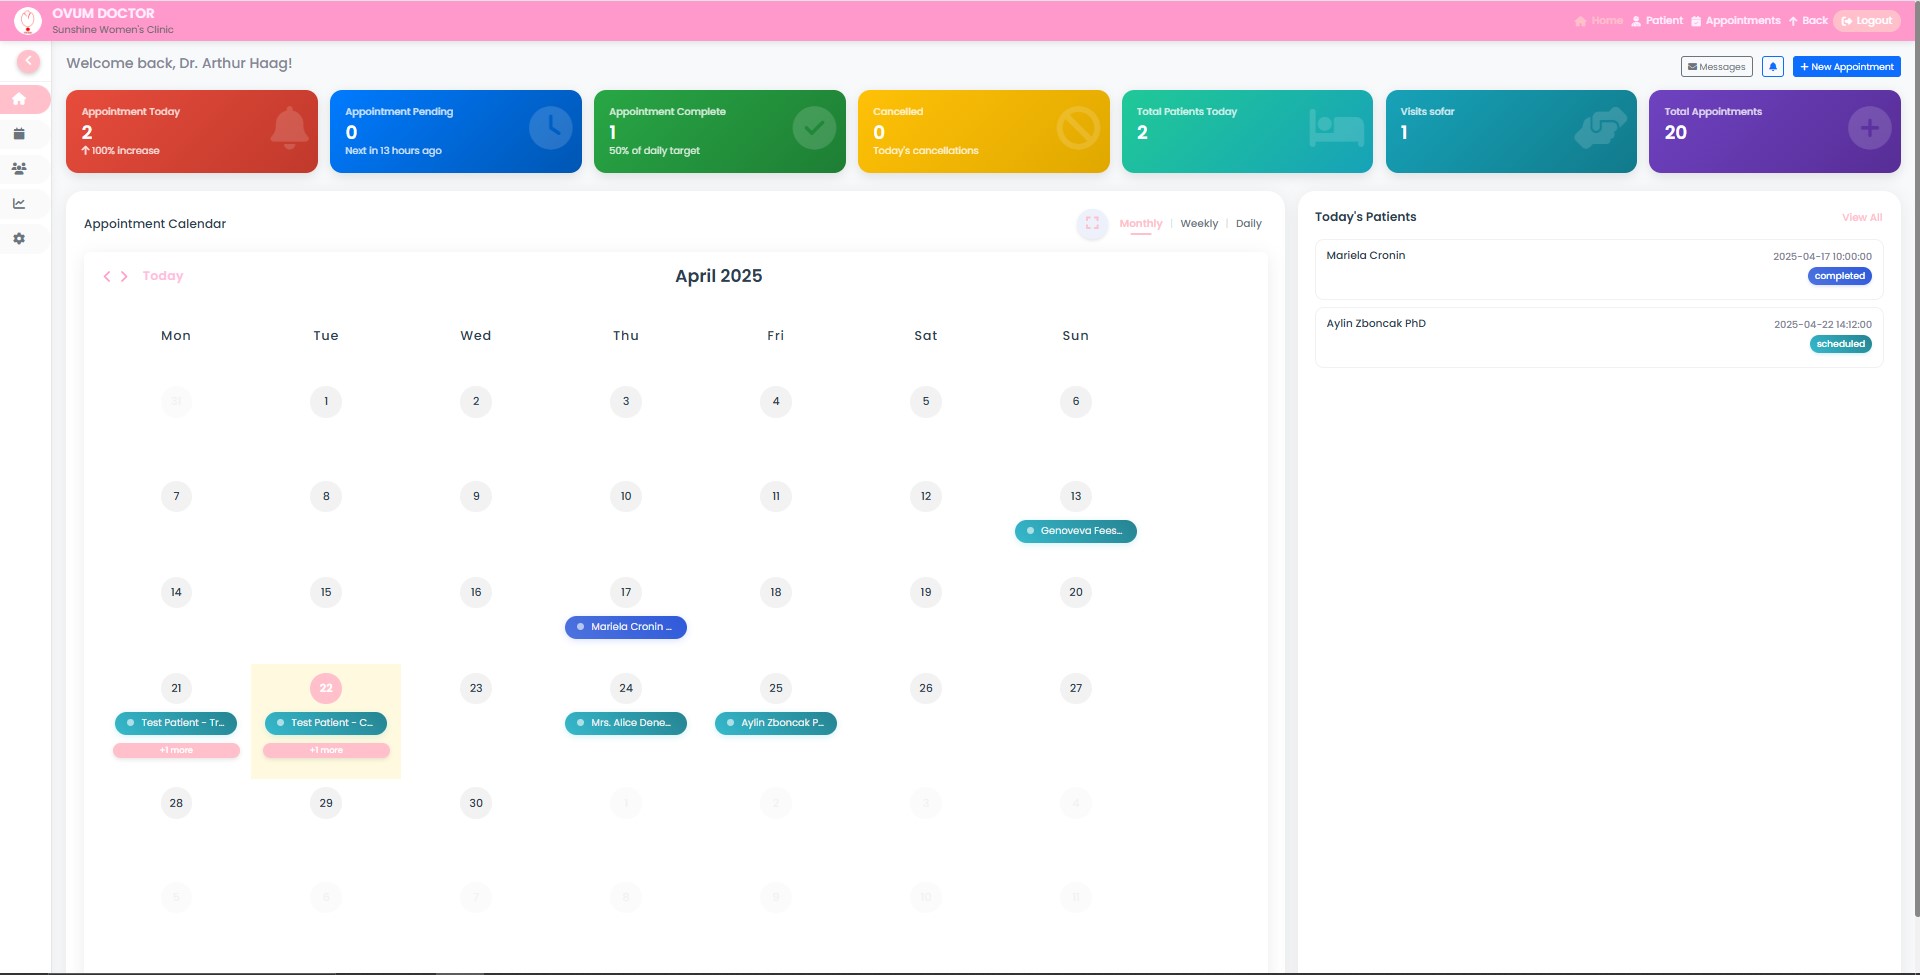Collapse the sidebar with the pink arrow
The height and width of the screenshot is (975, 1920).
point(28,61)
